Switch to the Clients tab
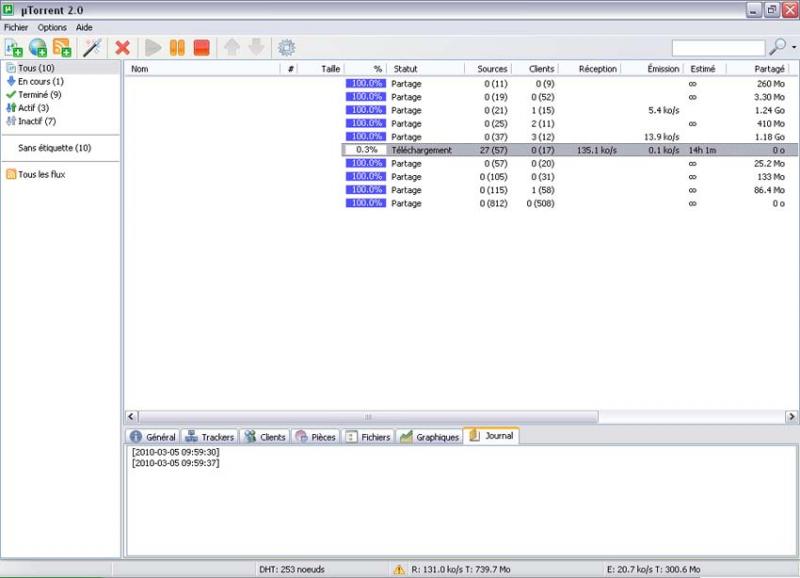 264,437
